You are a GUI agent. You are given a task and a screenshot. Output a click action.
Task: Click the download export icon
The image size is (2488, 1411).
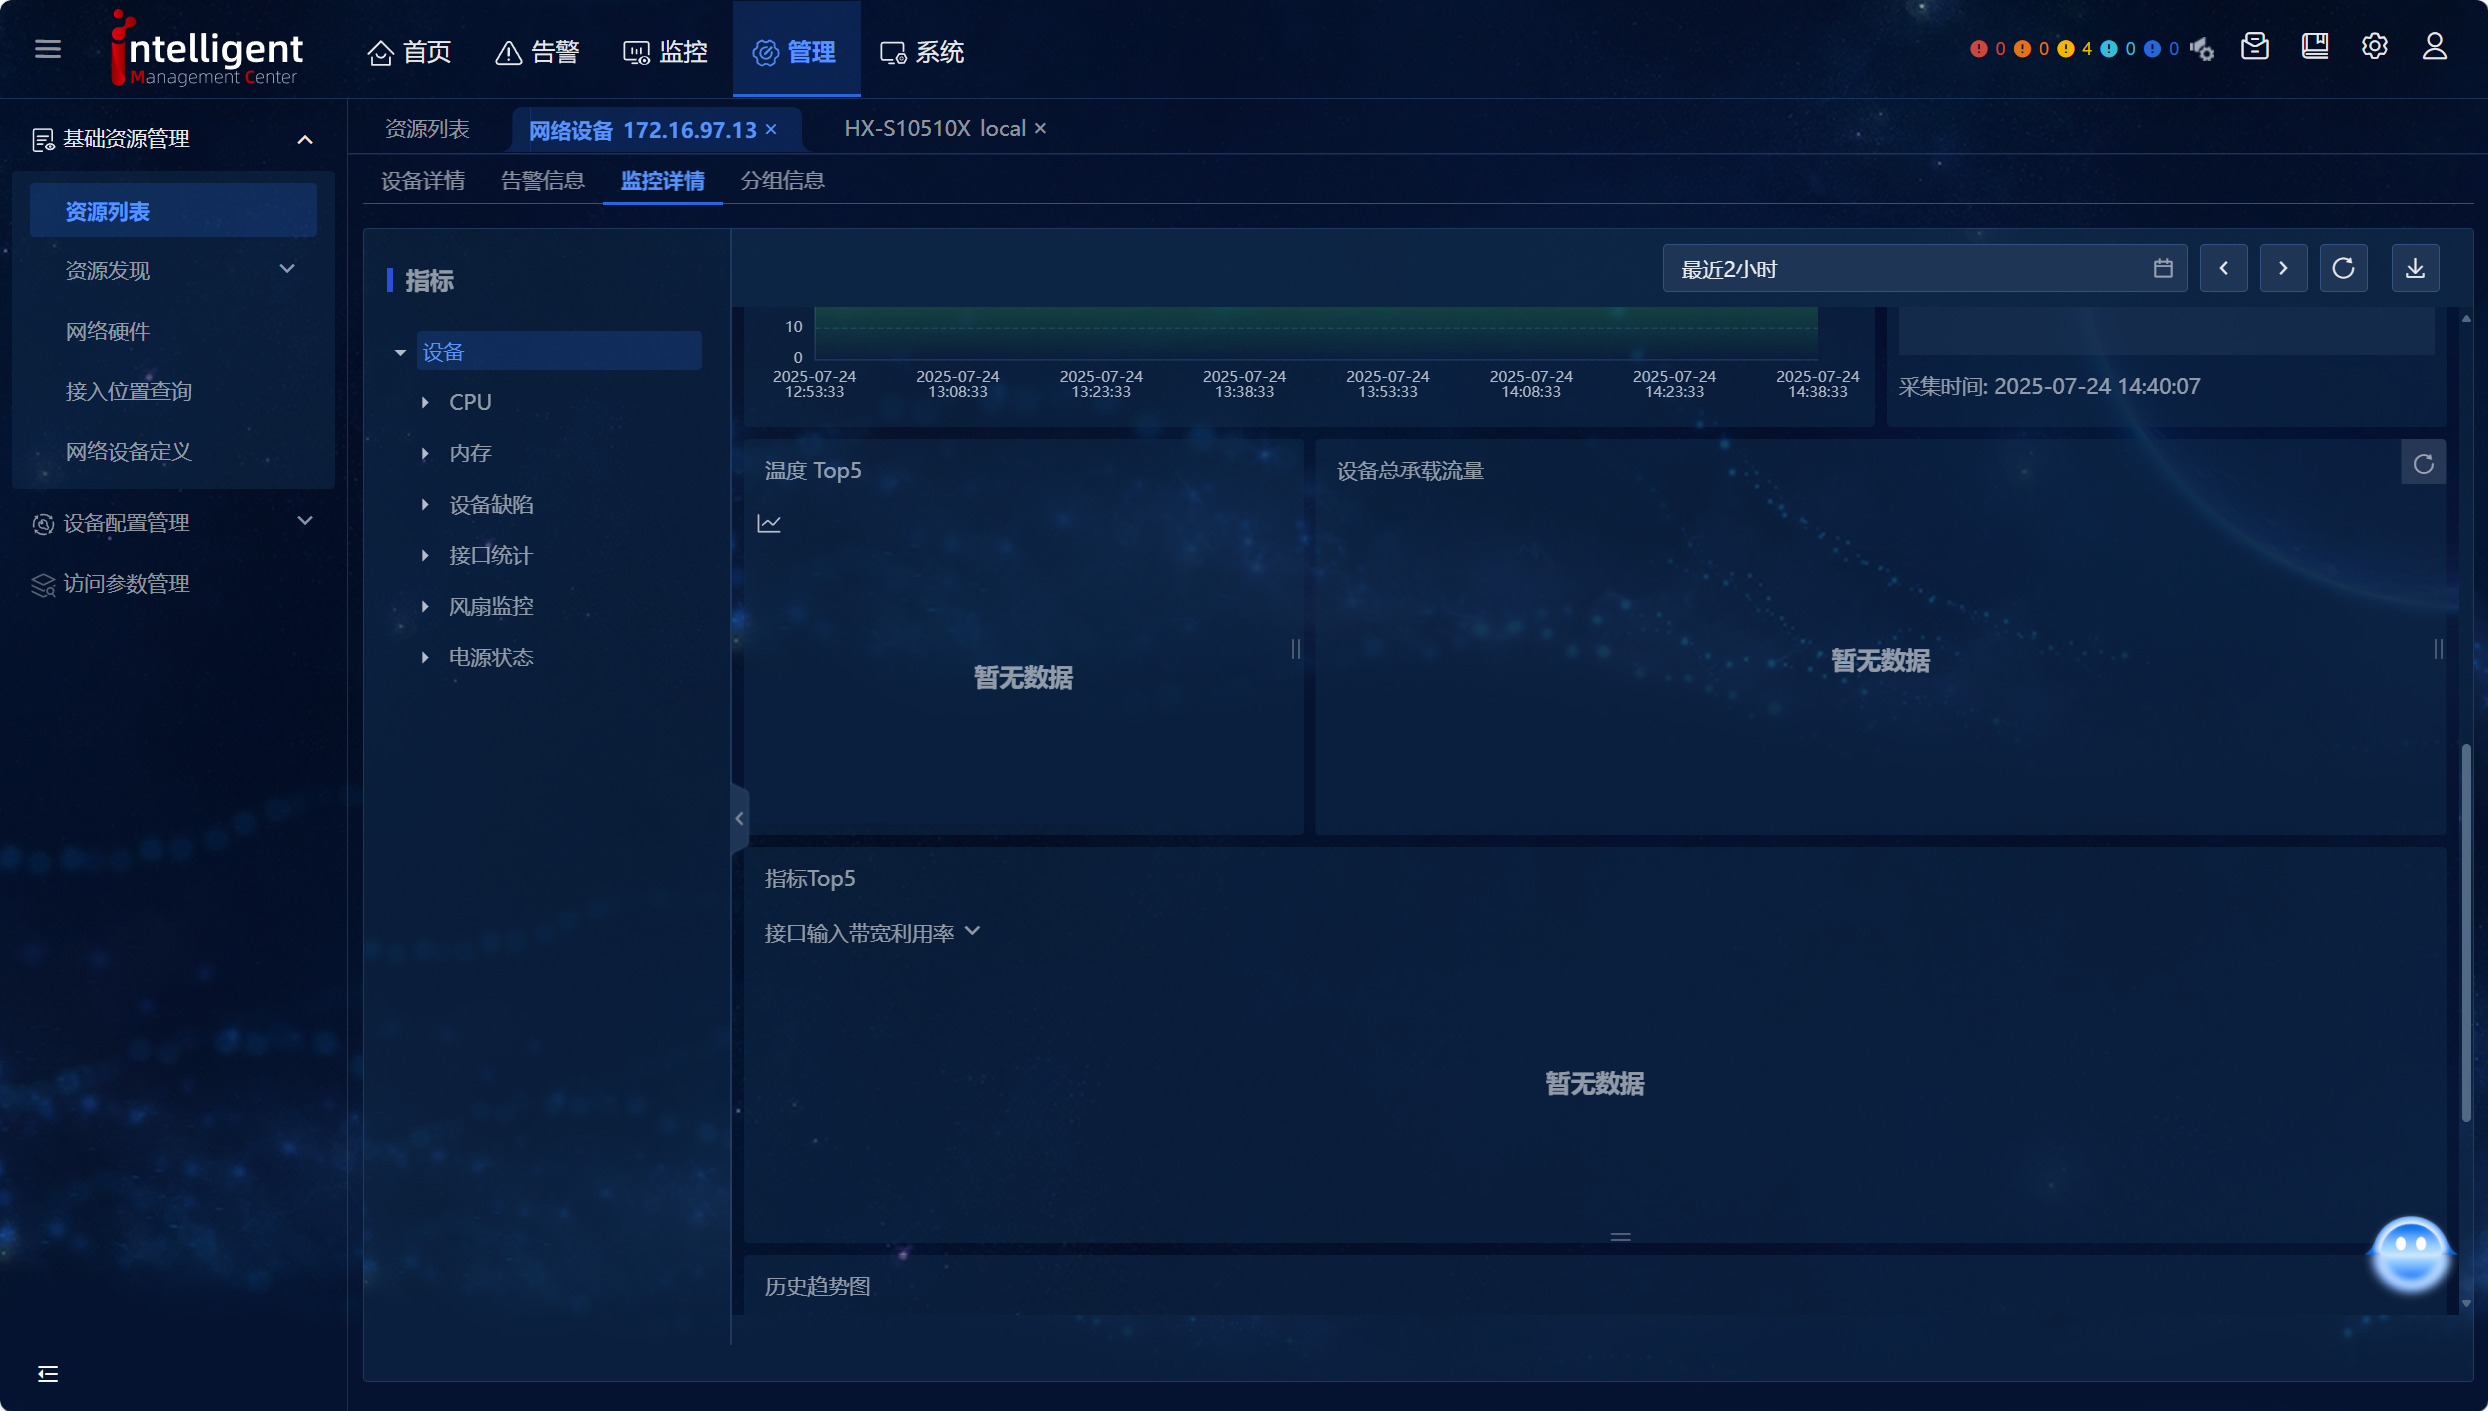tap(2415, 268)
